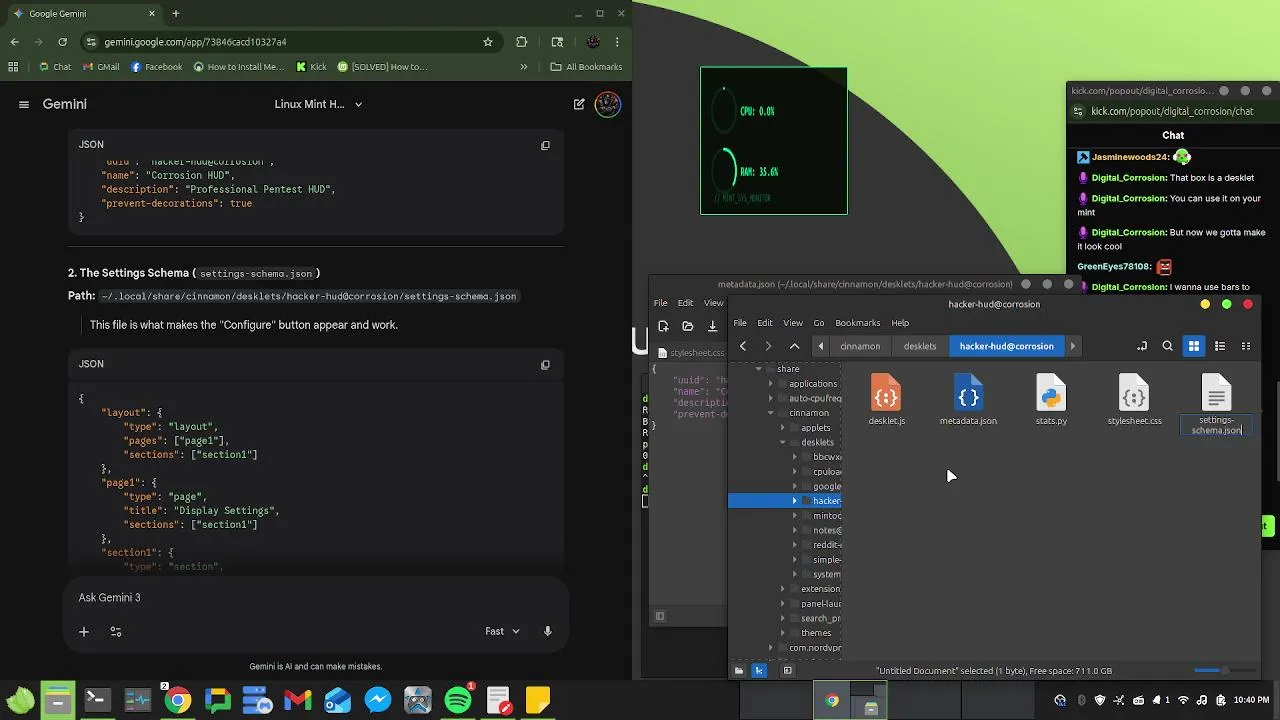Select the stats.py Python file
This screenshot has height=720, width=1280.
point(1051,391)
